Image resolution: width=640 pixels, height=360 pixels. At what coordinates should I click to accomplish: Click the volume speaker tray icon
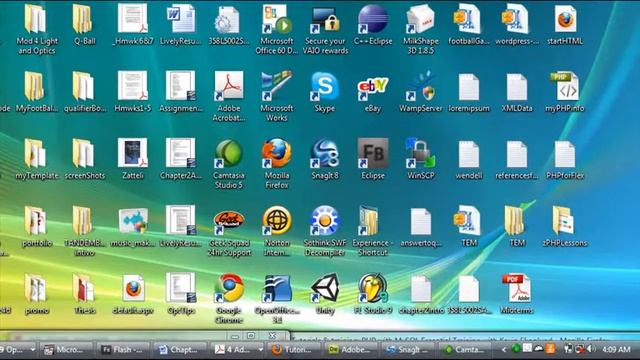(590, 349)
